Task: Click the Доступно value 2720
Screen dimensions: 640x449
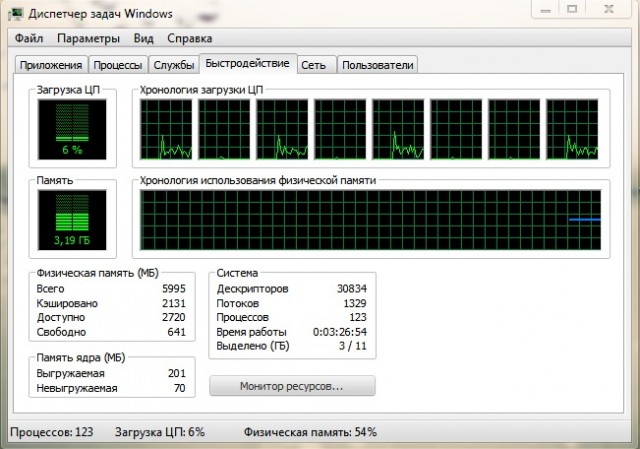Action: (x=174, y=317)
